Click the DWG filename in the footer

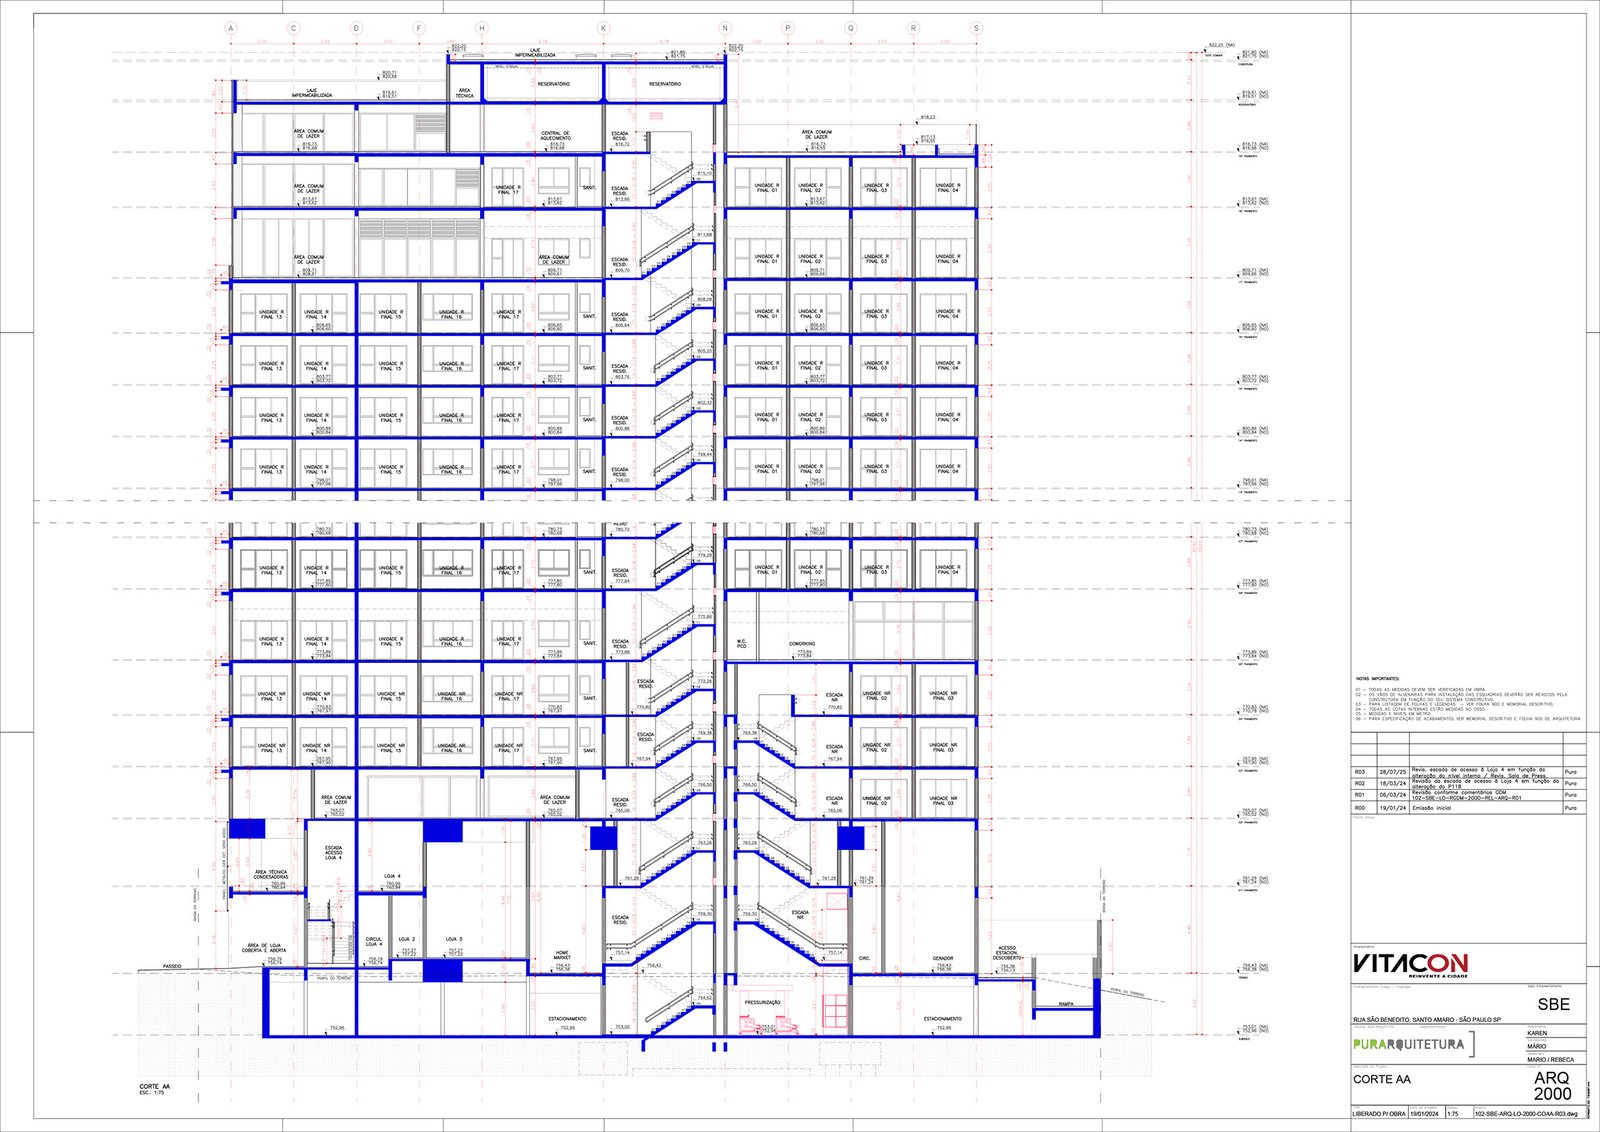tap(1526, 1112)
